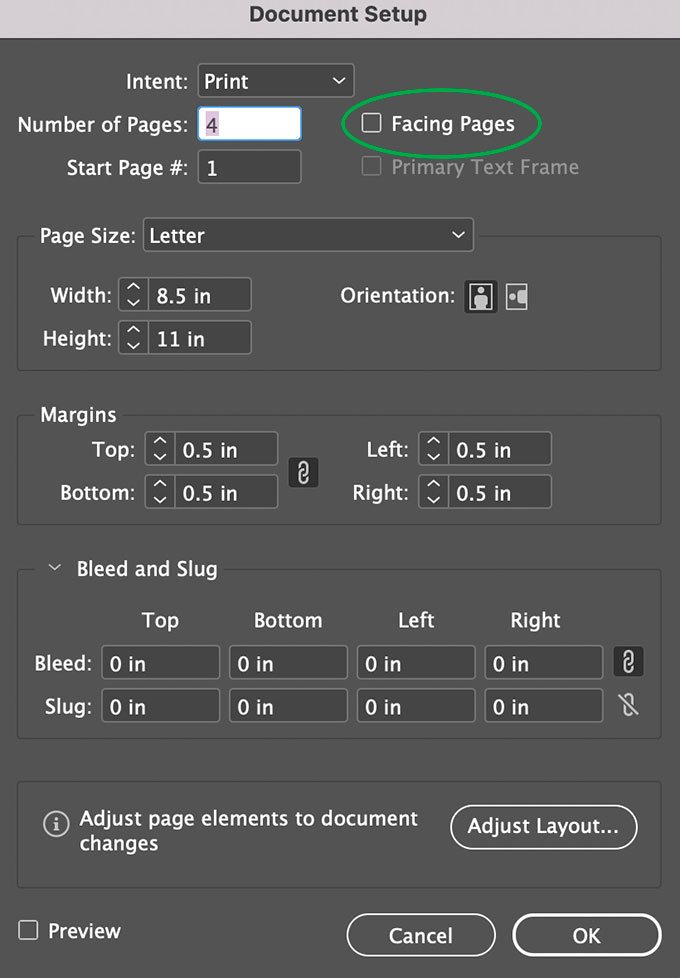Open the Intent dropdown
680x978 pixels.
point(276,81)
